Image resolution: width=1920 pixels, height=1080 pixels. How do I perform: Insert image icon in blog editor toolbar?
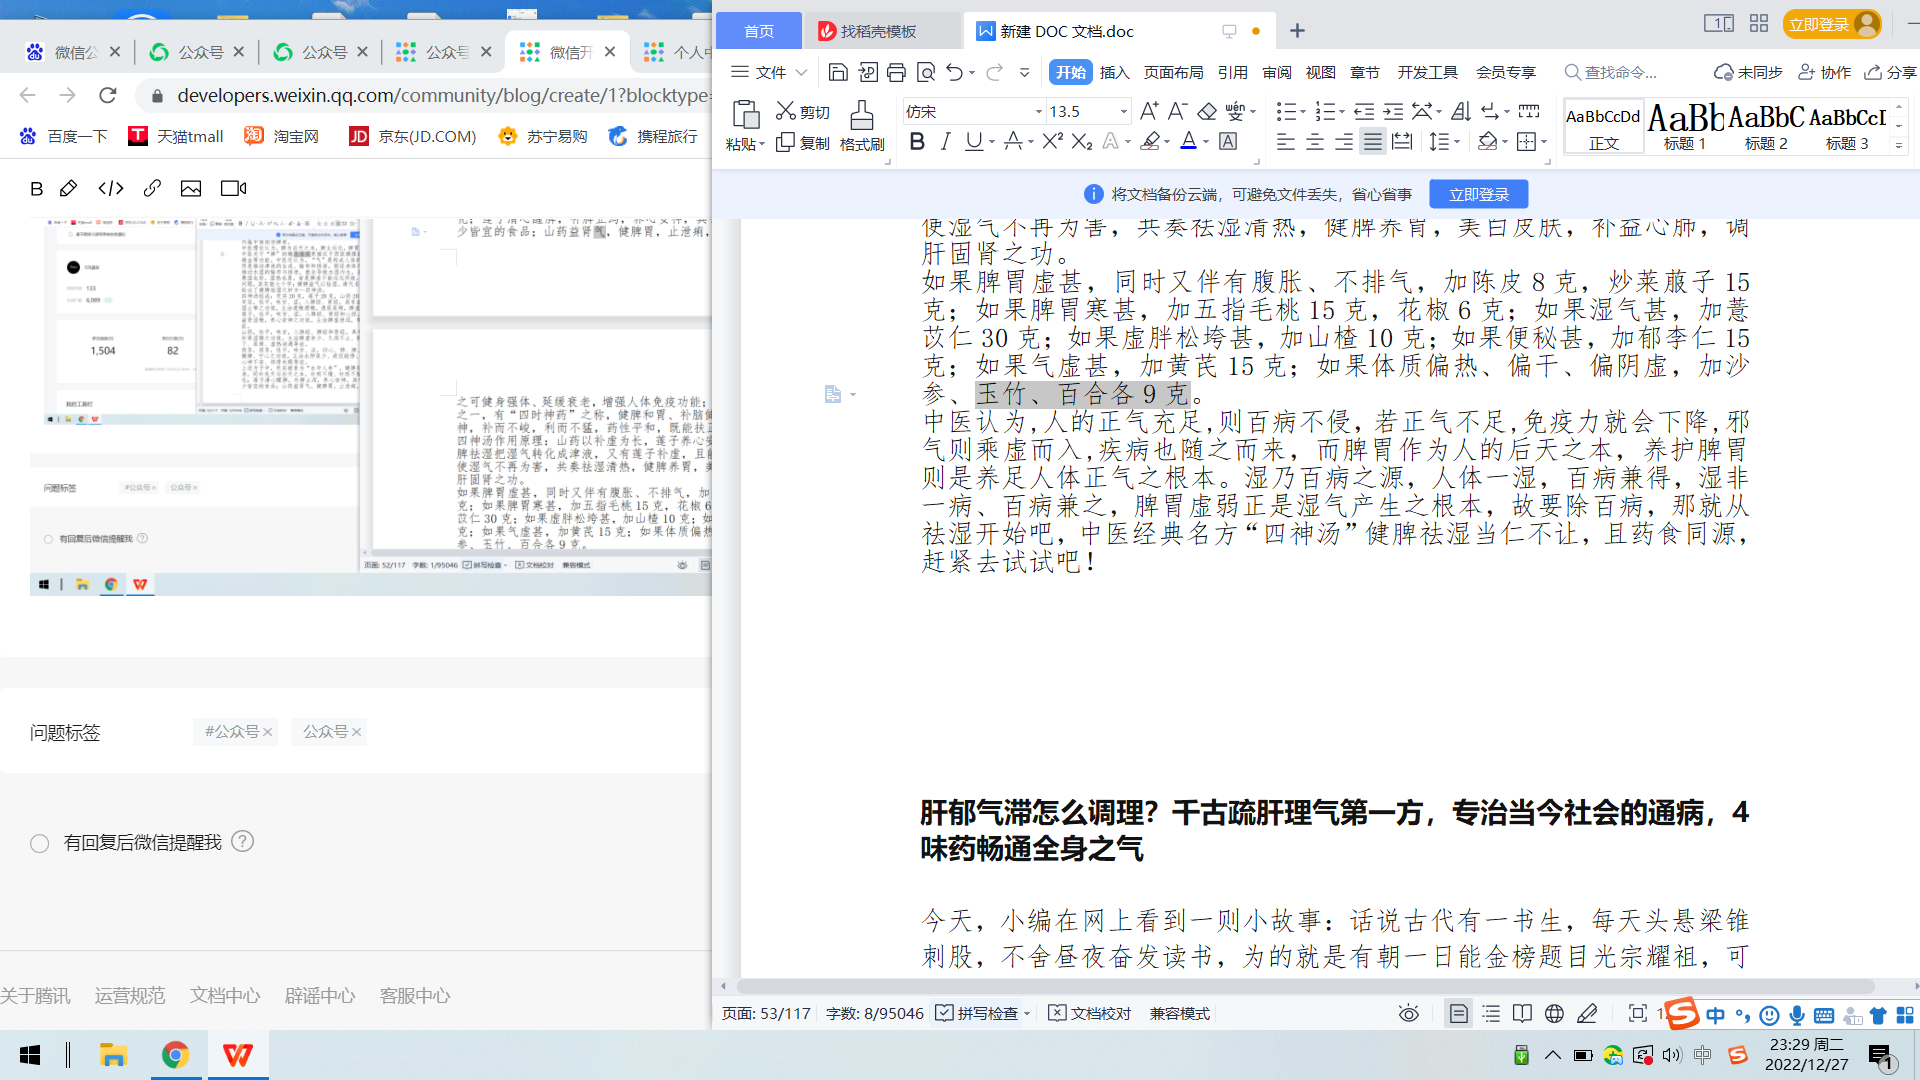(x=191, y=188)
